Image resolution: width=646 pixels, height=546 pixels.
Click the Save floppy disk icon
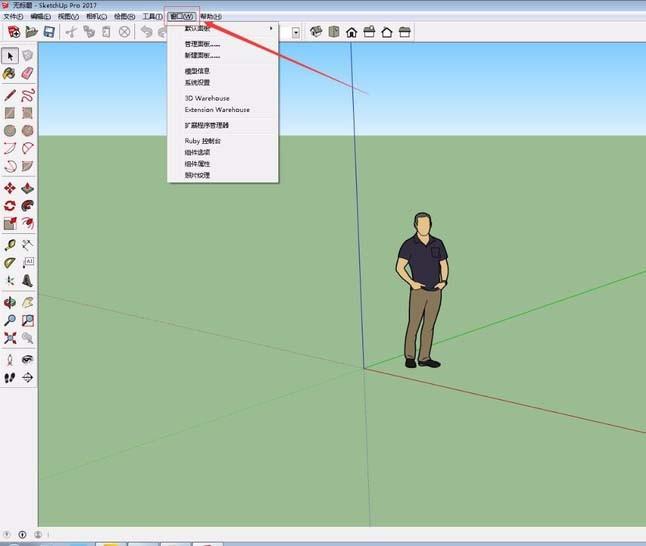pos(48,32)
